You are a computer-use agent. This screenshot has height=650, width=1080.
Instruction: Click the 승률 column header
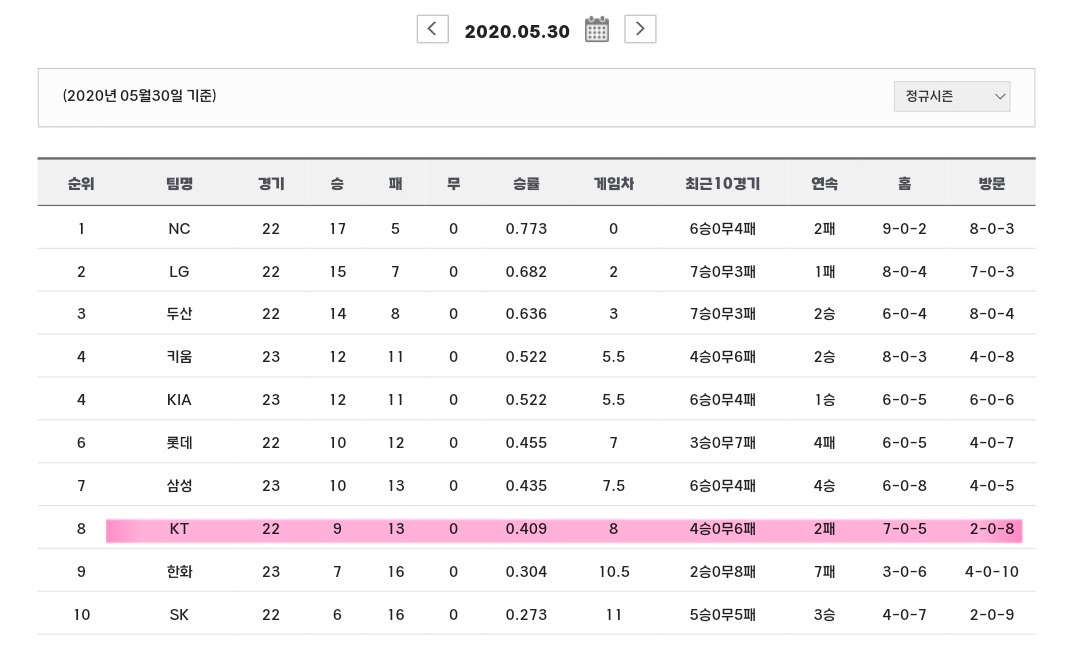coord(526,184)
